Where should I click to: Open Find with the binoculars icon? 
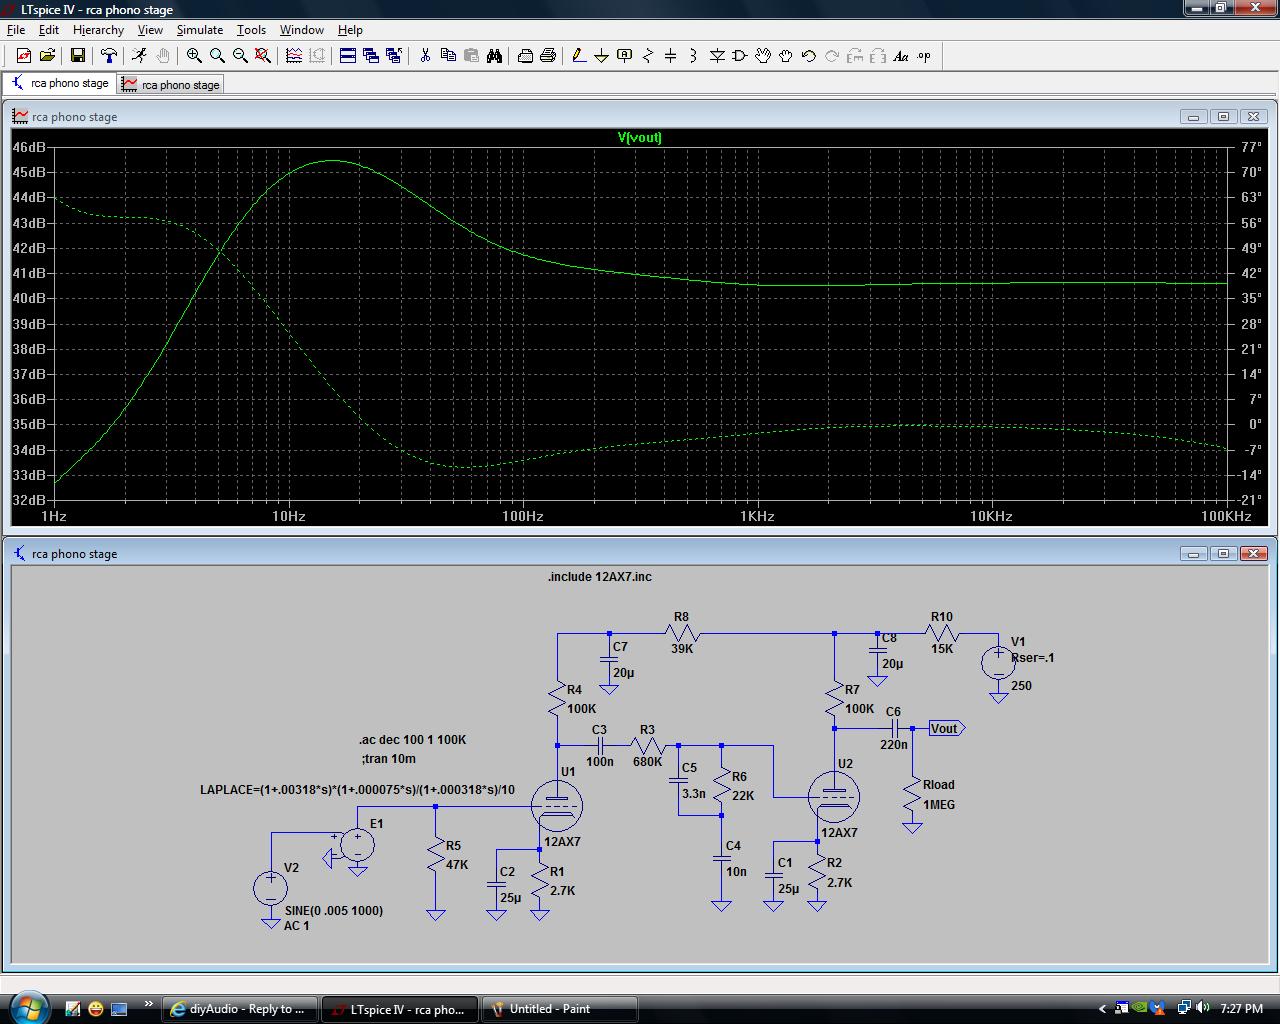click(494, 56)
